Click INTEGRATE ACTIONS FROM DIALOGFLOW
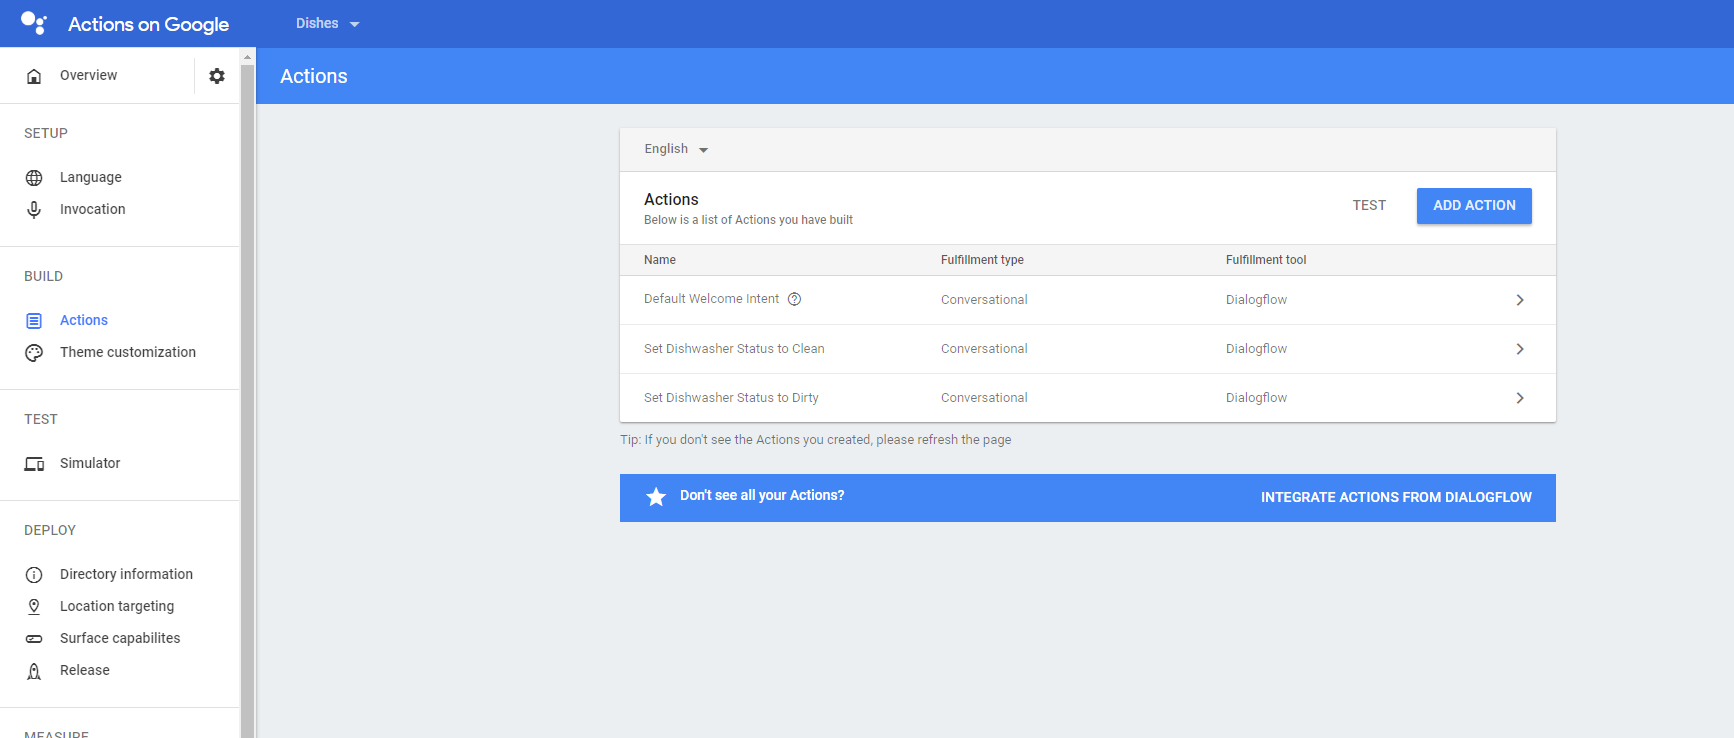The image size is (1734, 738). point(1396,497)
